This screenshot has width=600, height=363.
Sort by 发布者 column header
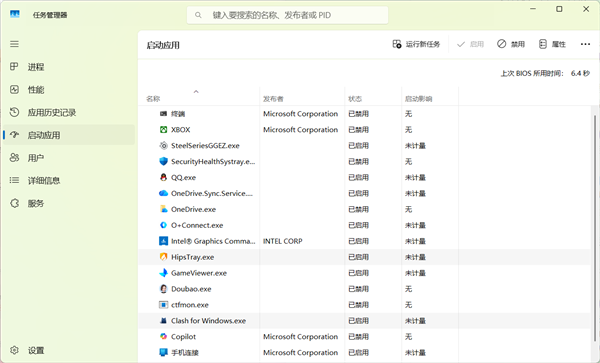coord(273,99)
